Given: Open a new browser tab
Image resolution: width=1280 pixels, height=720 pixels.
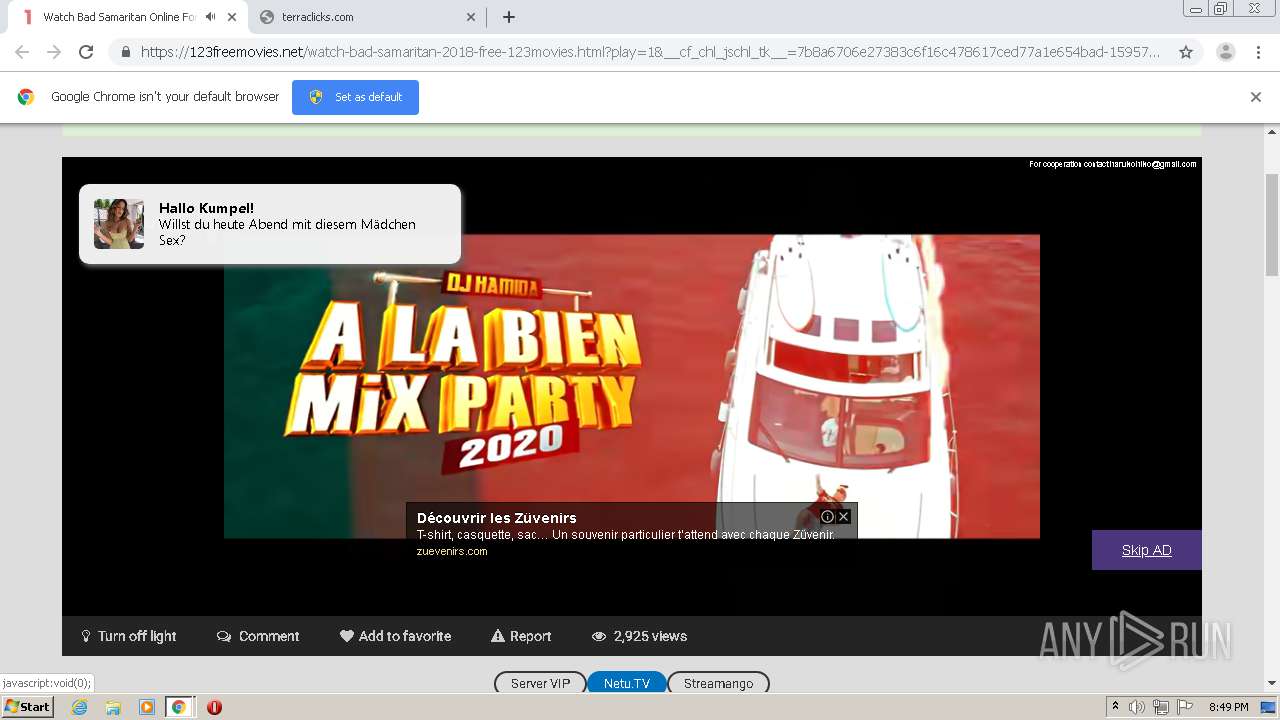Looking at the screenshot, I should click(509, 17).
